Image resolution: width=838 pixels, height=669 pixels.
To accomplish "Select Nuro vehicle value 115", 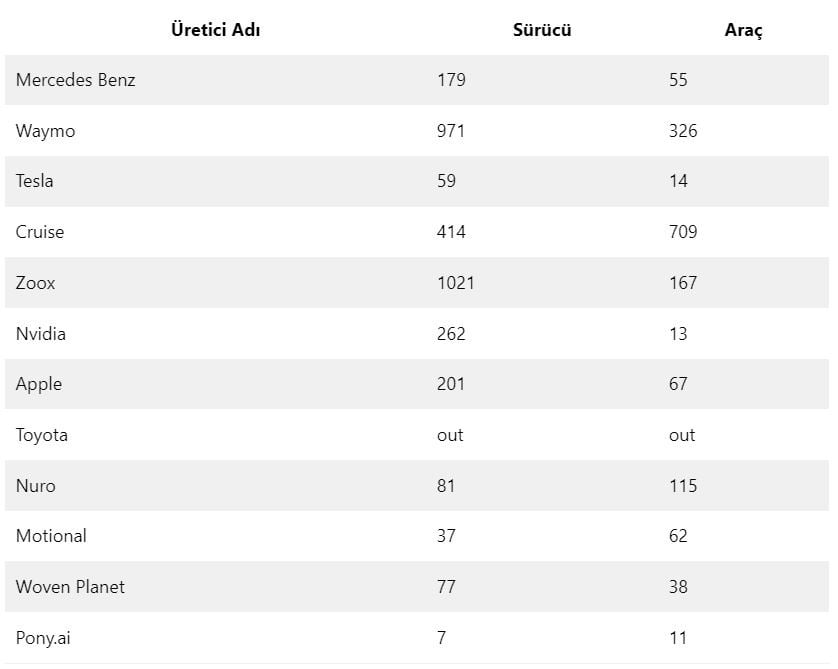I will (x=683, y=486).
